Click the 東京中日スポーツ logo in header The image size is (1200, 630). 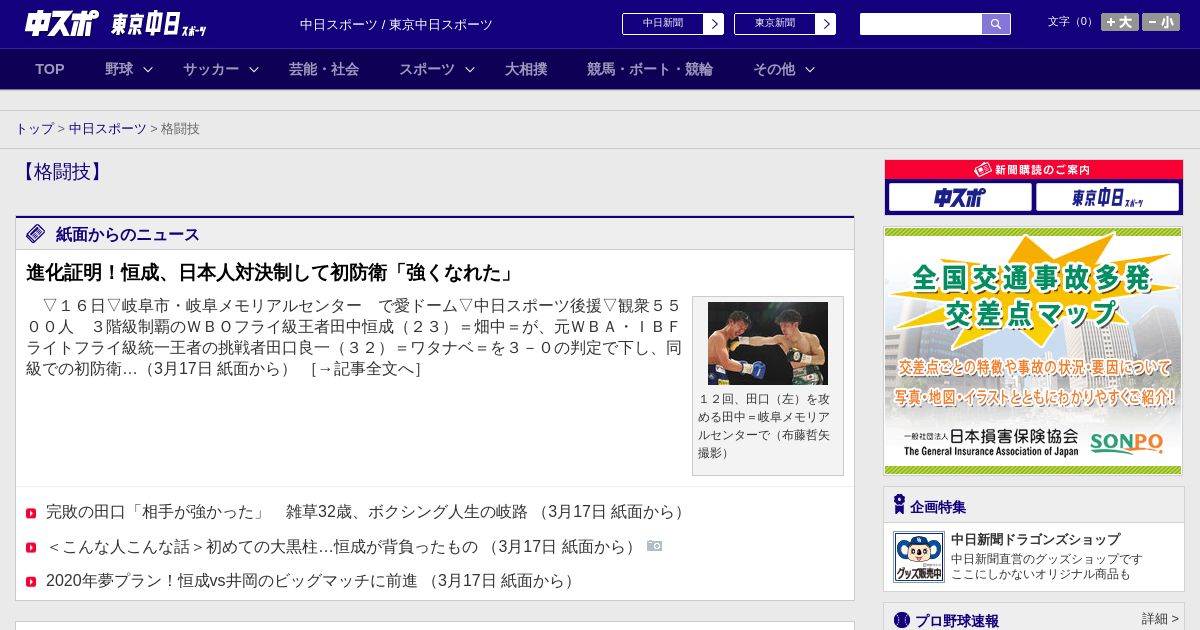pyautogui.click(x=159, y=24)
